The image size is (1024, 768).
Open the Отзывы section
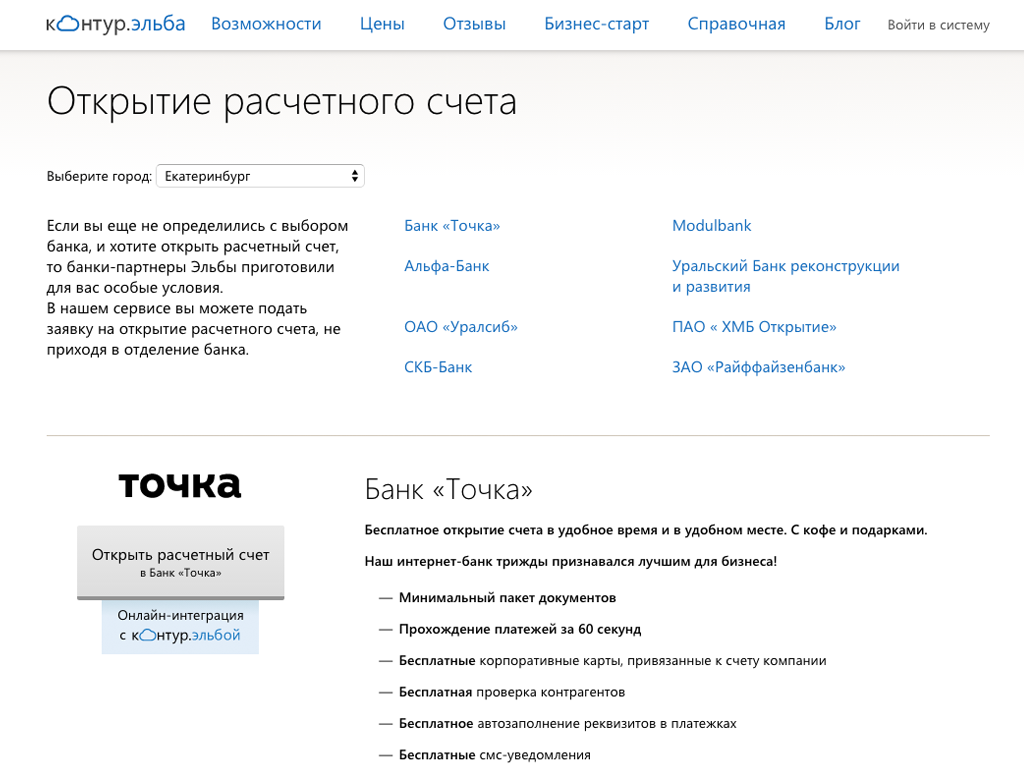(474, 24)
